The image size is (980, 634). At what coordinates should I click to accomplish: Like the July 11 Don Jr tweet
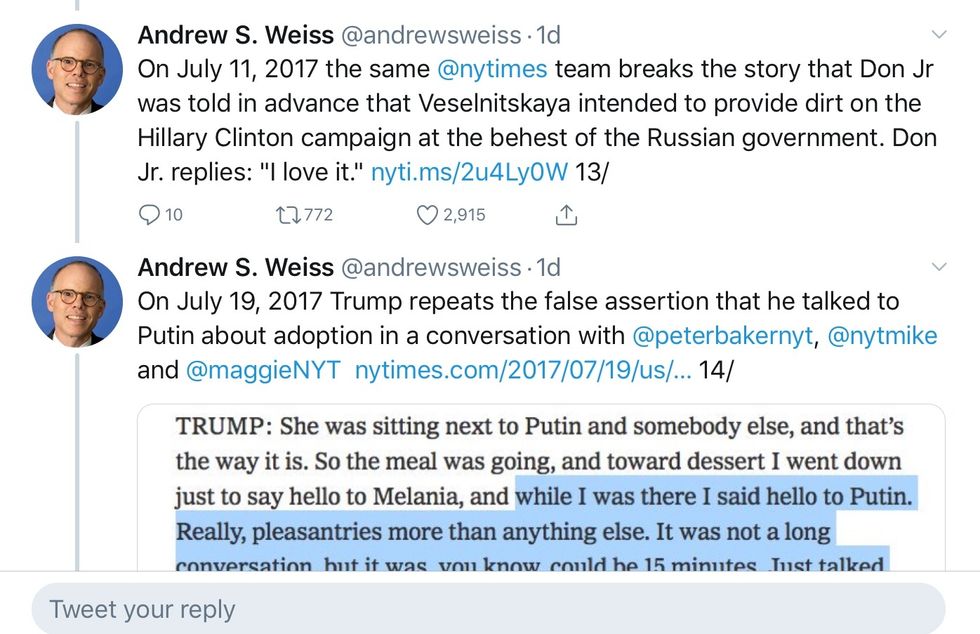coord(429,214)
